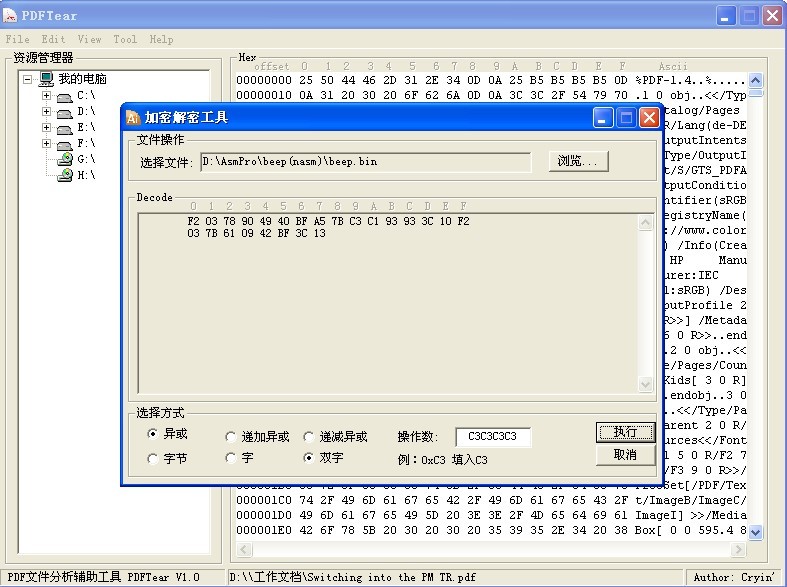Image resolution: width=787 pixels, height=587 pixels.
Task: Select the D:\ drive icon
Action: [x=65, y=112]
